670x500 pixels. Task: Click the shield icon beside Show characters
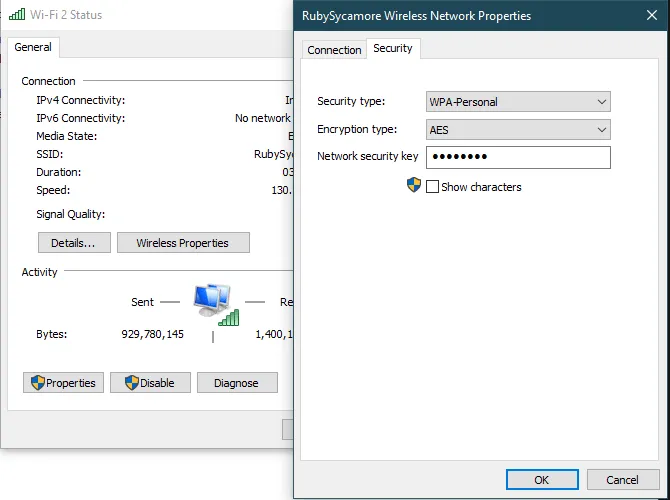click(x=414, y=186)
